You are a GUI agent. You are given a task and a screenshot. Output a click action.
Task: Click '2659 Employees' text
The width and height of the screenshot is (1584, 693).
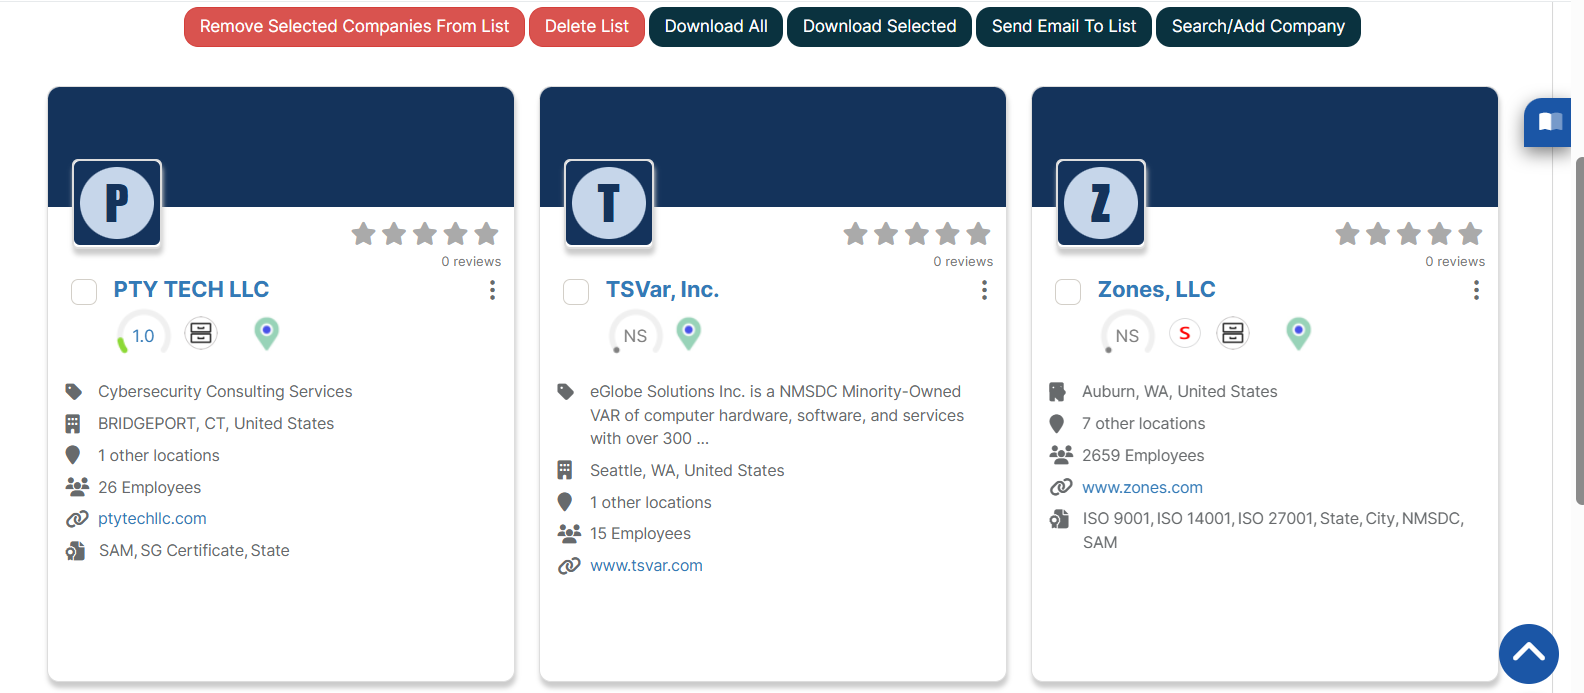(1143, 456)
